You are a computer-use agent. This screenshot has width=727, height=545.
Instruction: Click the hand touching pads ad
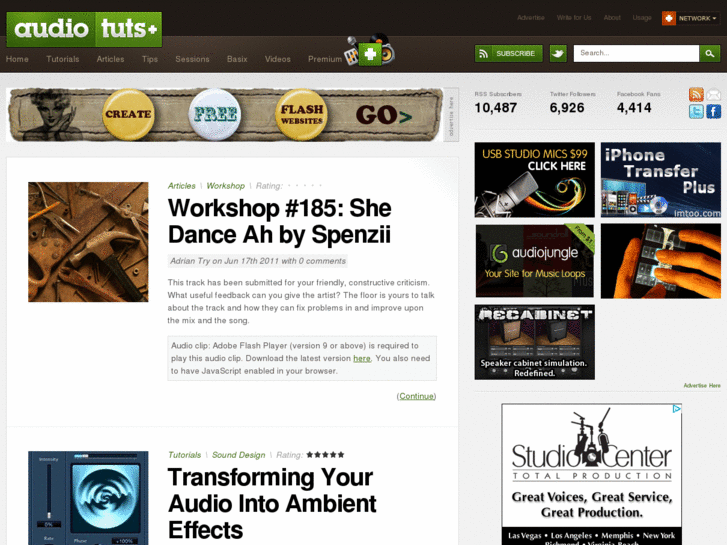tap(661, 261)
